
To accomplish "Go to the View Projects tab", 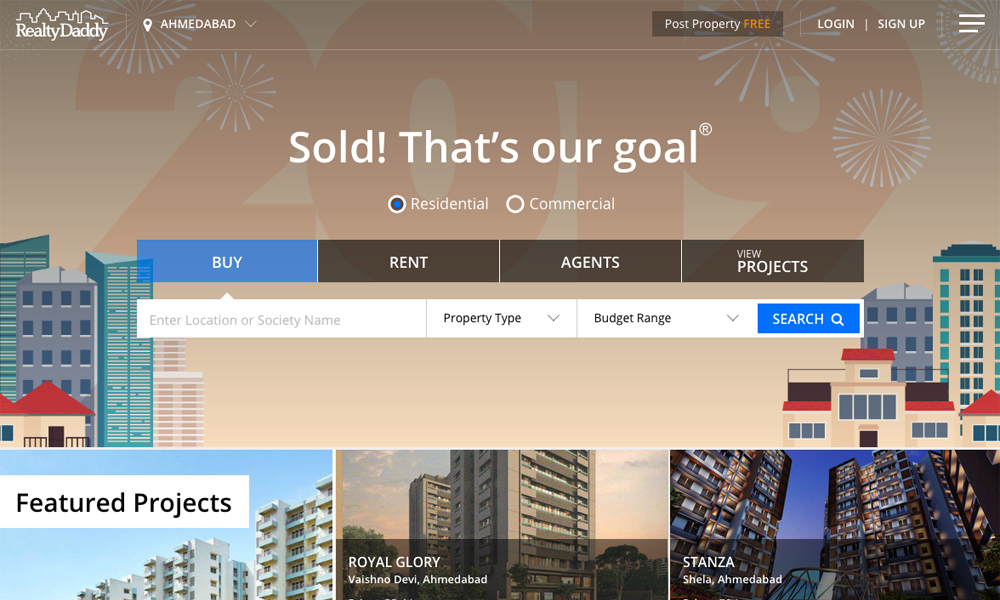I will point(773,261).
